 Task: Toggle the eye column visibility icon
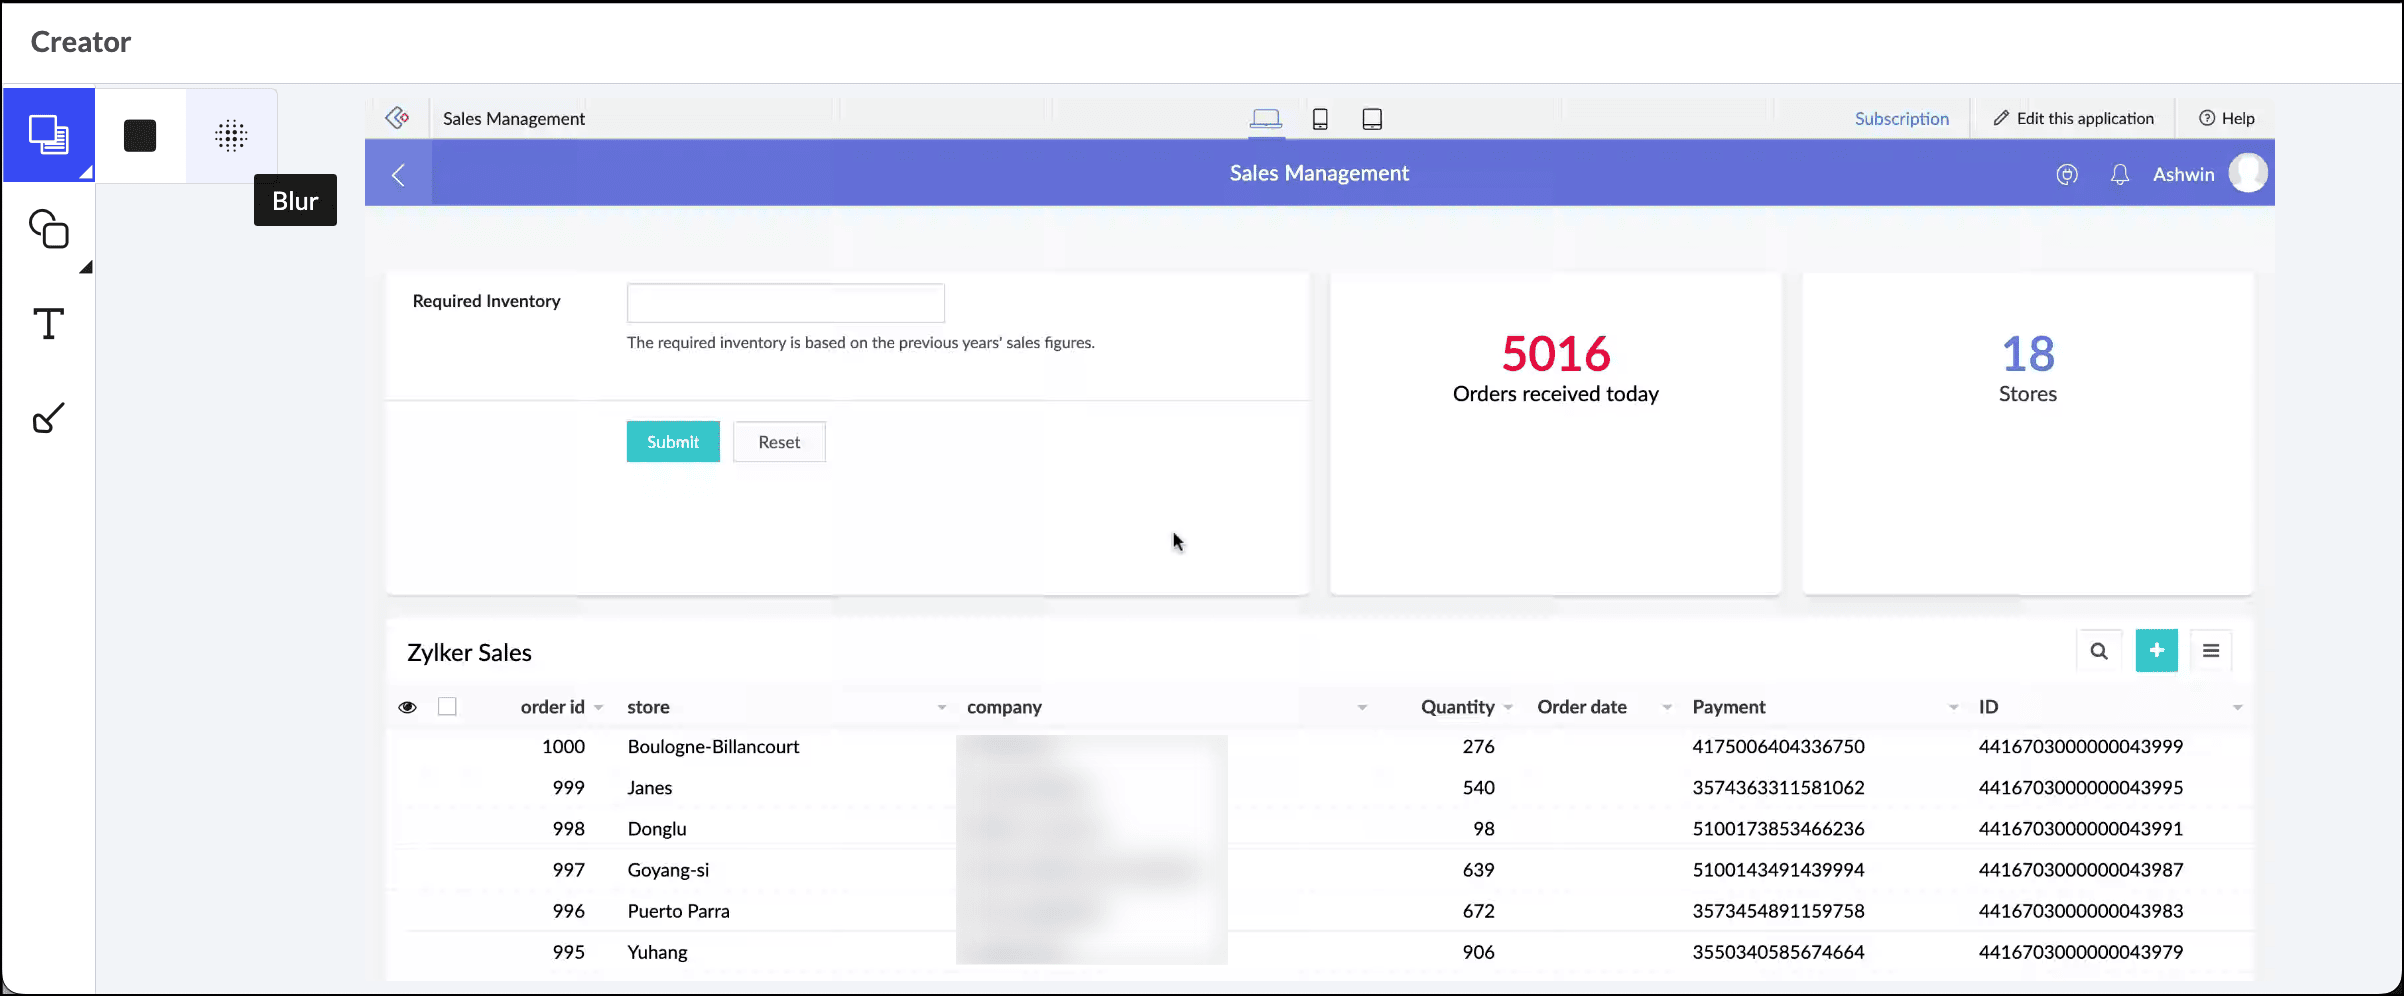407,707
